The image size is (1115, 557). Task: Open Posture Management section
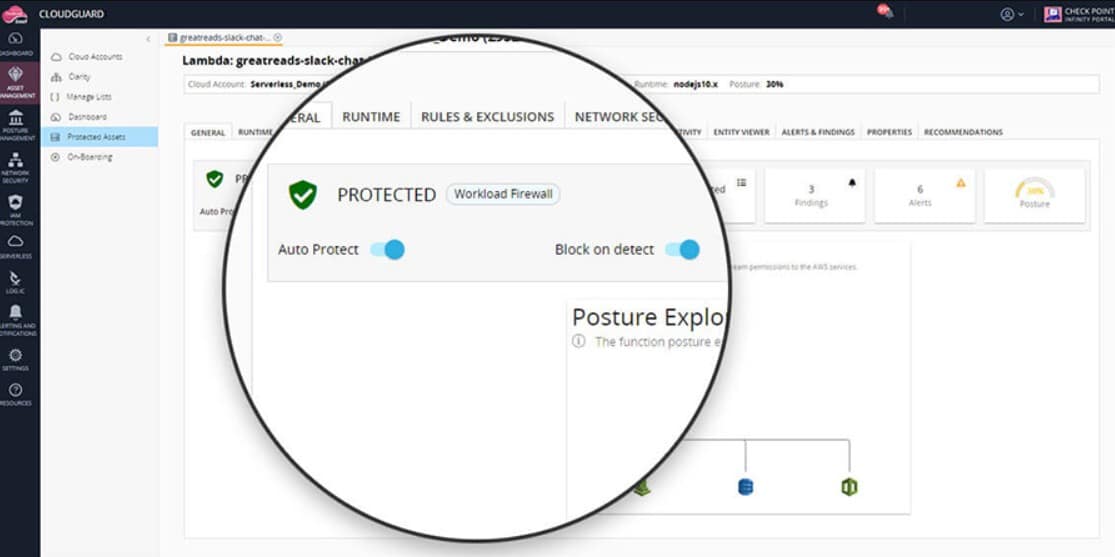click(x=15, y=125)
